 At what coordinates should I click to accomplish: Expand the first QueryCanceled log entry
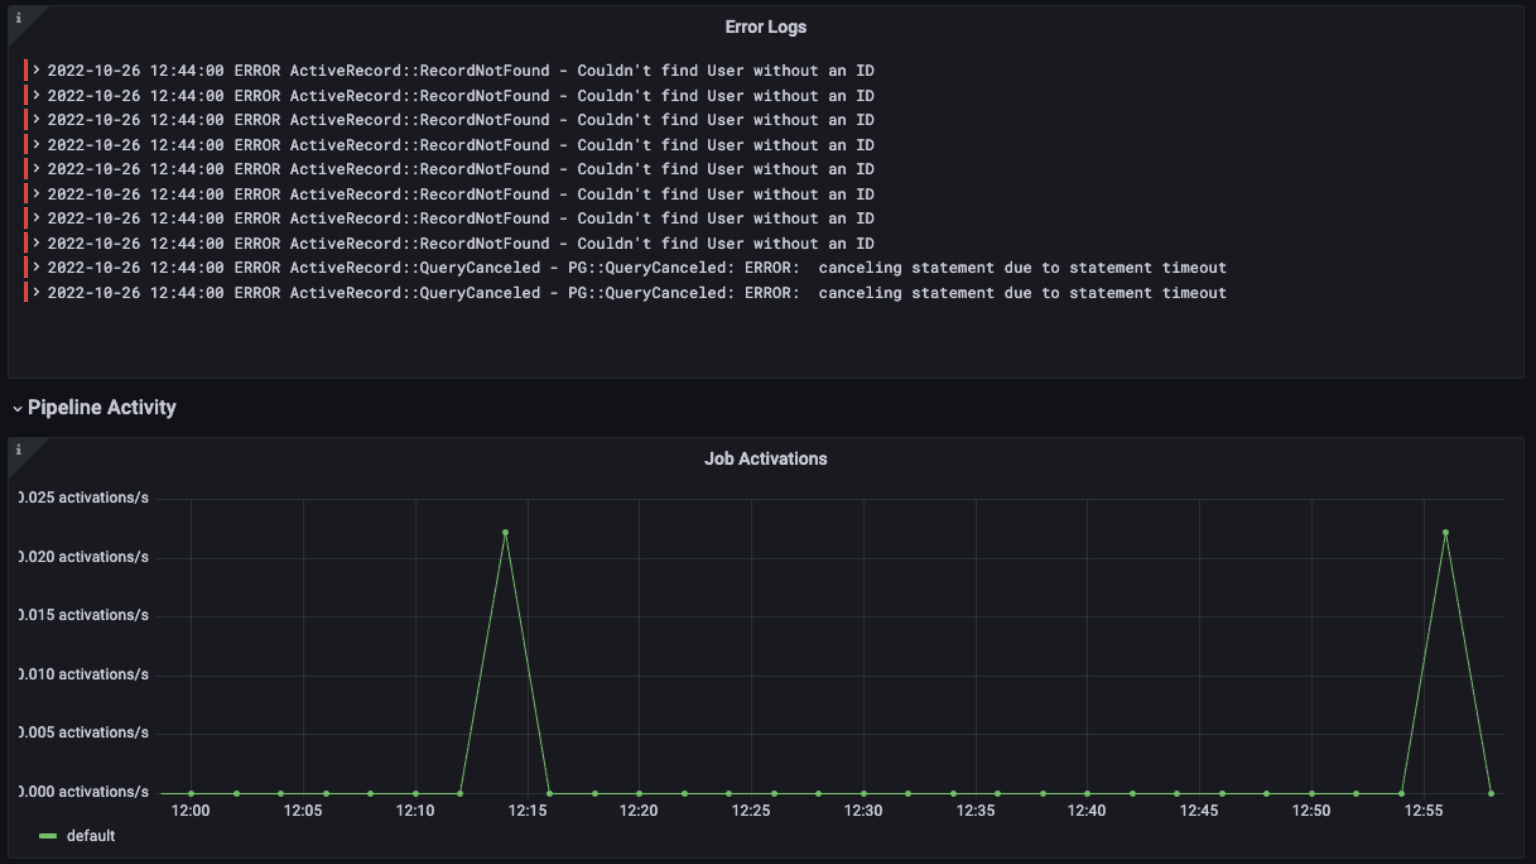pos(38,267)
